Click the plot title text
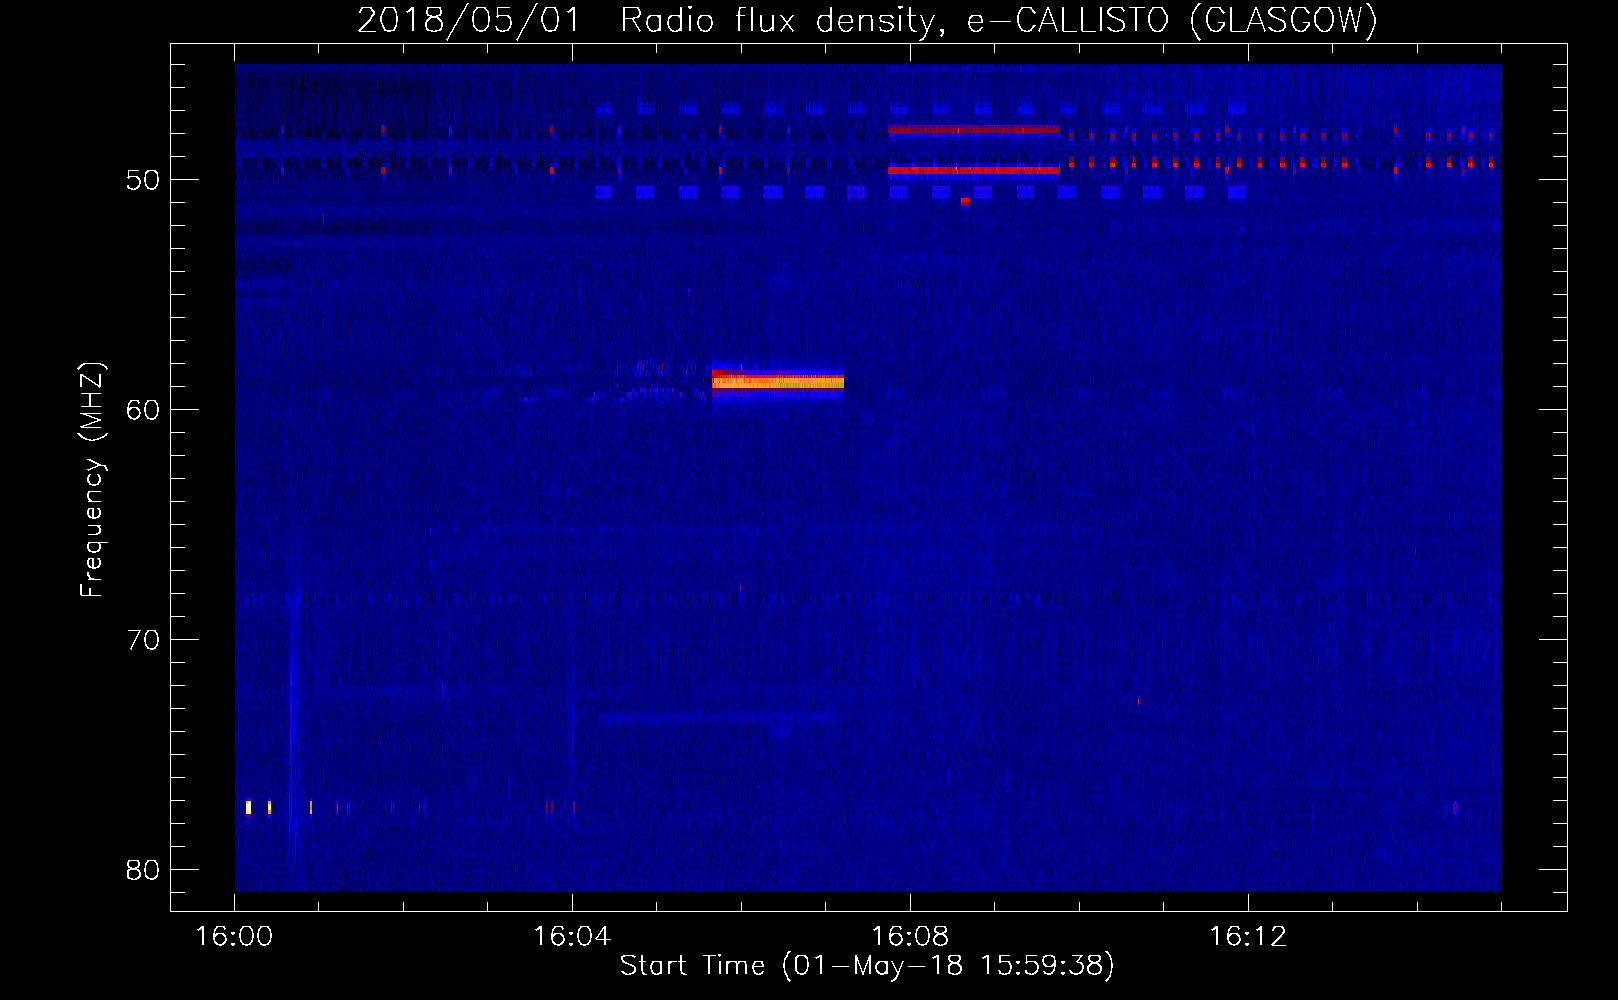Viewport: 1618px width, 1000px height. (867, 20)
